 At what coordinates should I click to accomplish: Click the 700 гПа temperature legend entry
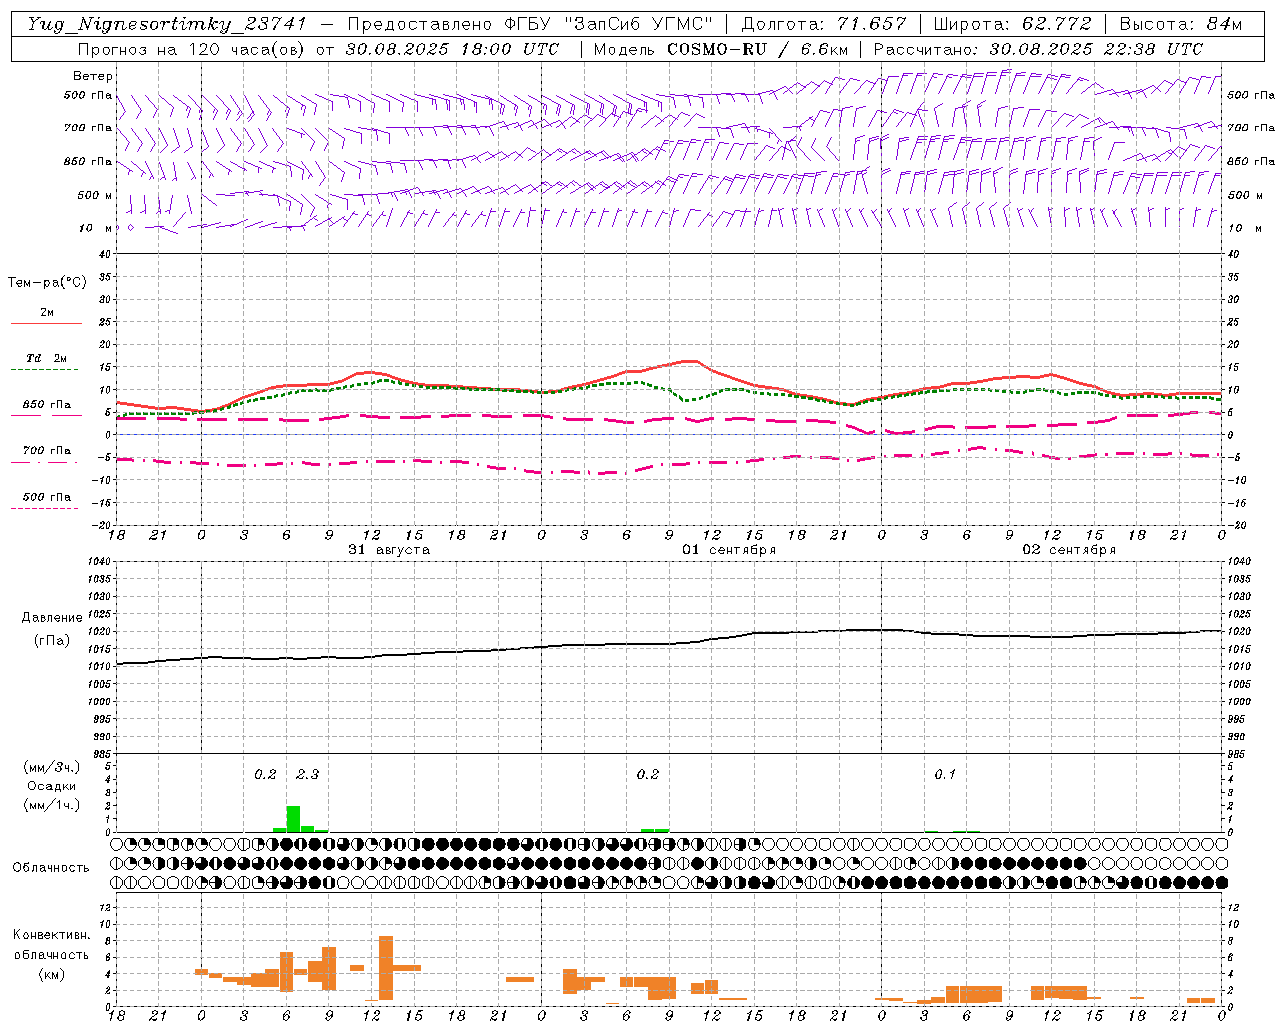pos(47,450)
